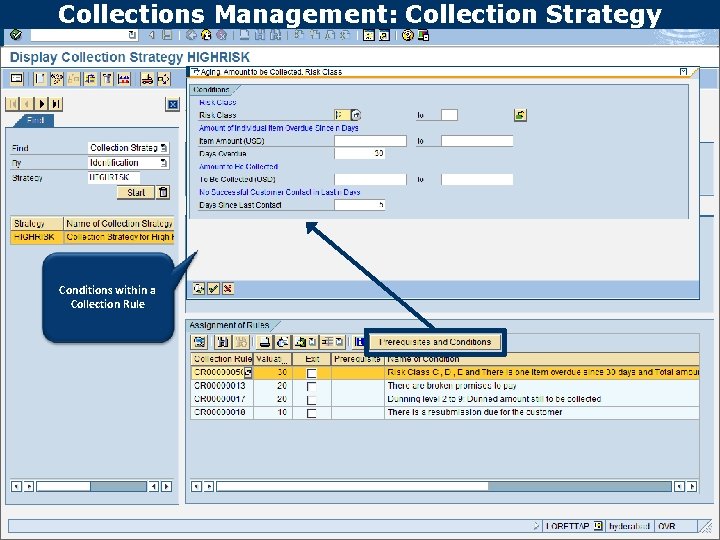Click the transport truck icon in the strategy toolbar

click(x=147, y=79)
